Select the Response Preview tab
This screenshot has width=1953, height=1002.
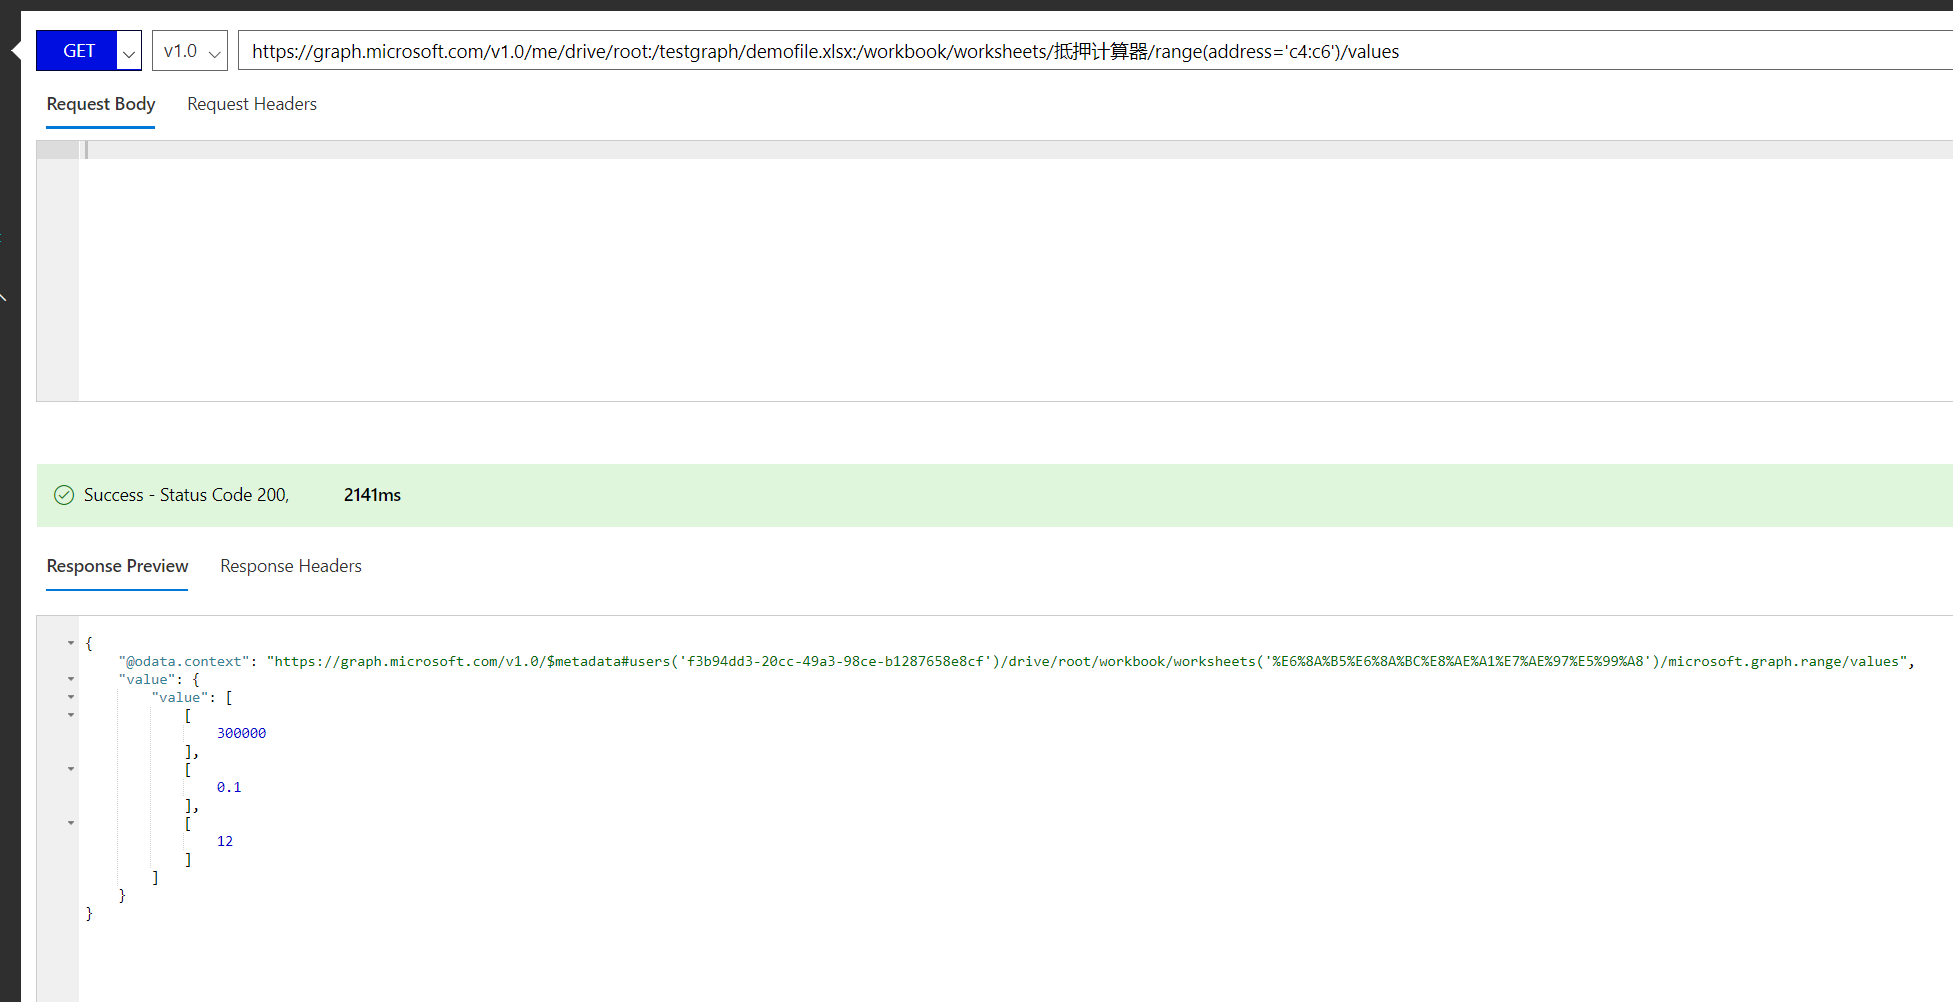pyautogui.click(x=117, y=566)
